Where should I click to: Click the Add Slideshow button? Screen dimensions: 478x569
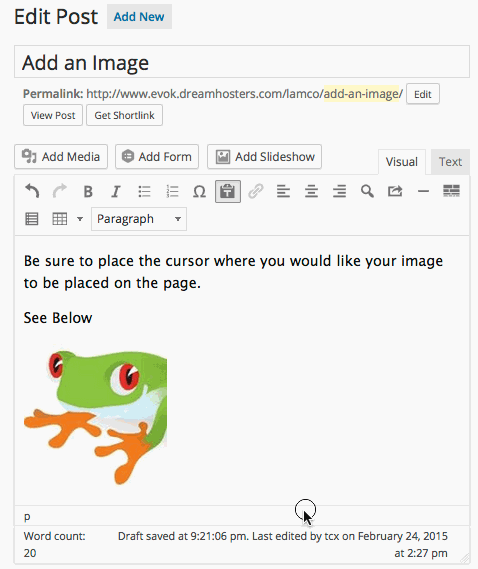tap(264, 157)
